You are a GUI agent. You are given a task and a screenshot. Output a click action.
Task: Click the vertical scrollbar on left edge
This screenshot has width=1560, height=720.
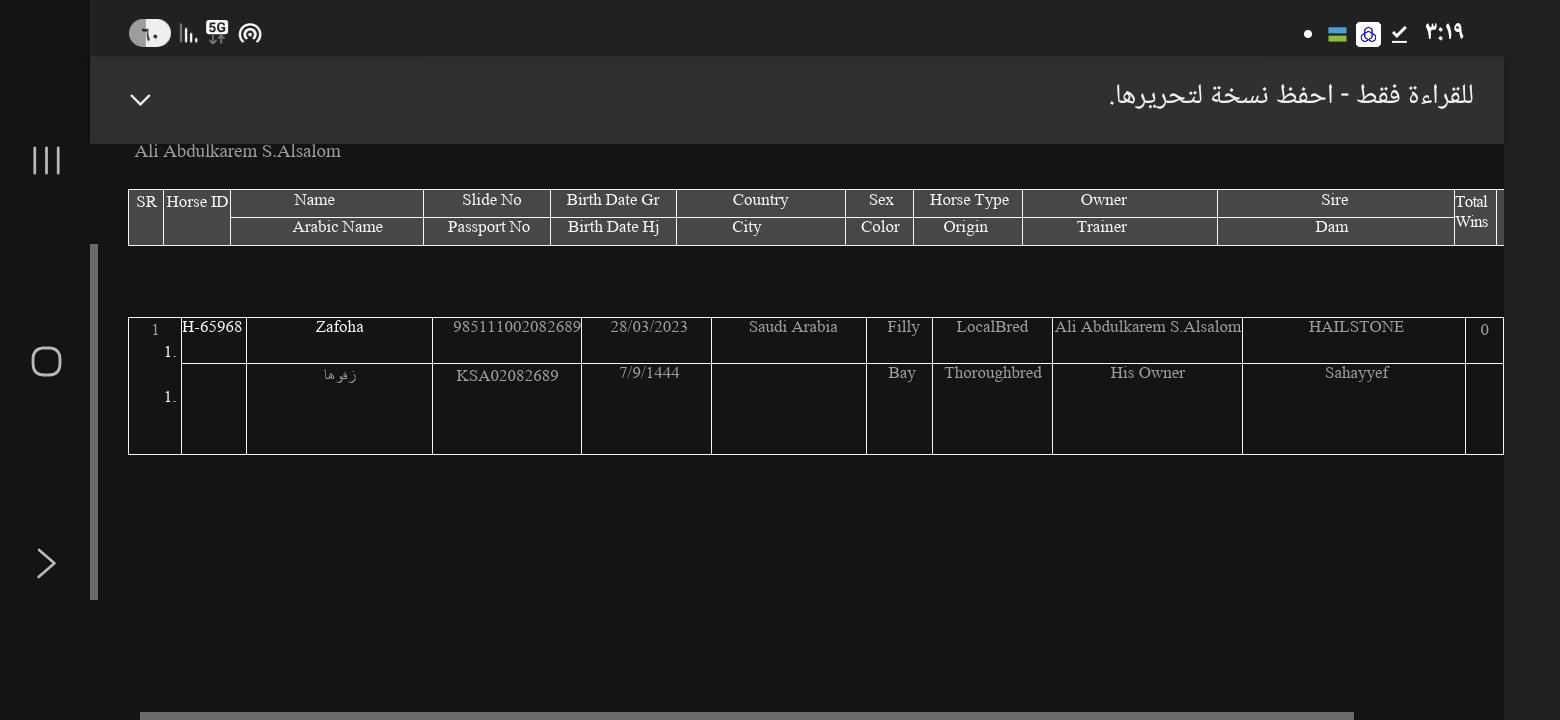[x=94, y=420]
